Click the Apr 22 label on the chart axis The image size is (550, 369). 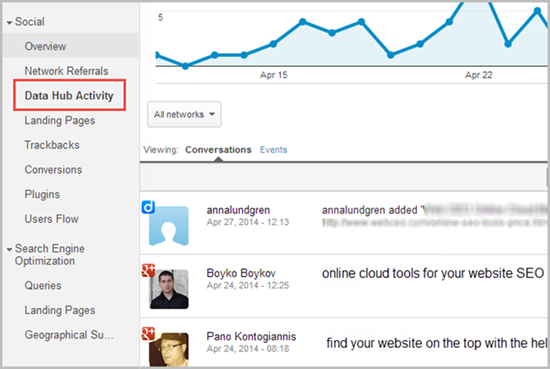479,75
